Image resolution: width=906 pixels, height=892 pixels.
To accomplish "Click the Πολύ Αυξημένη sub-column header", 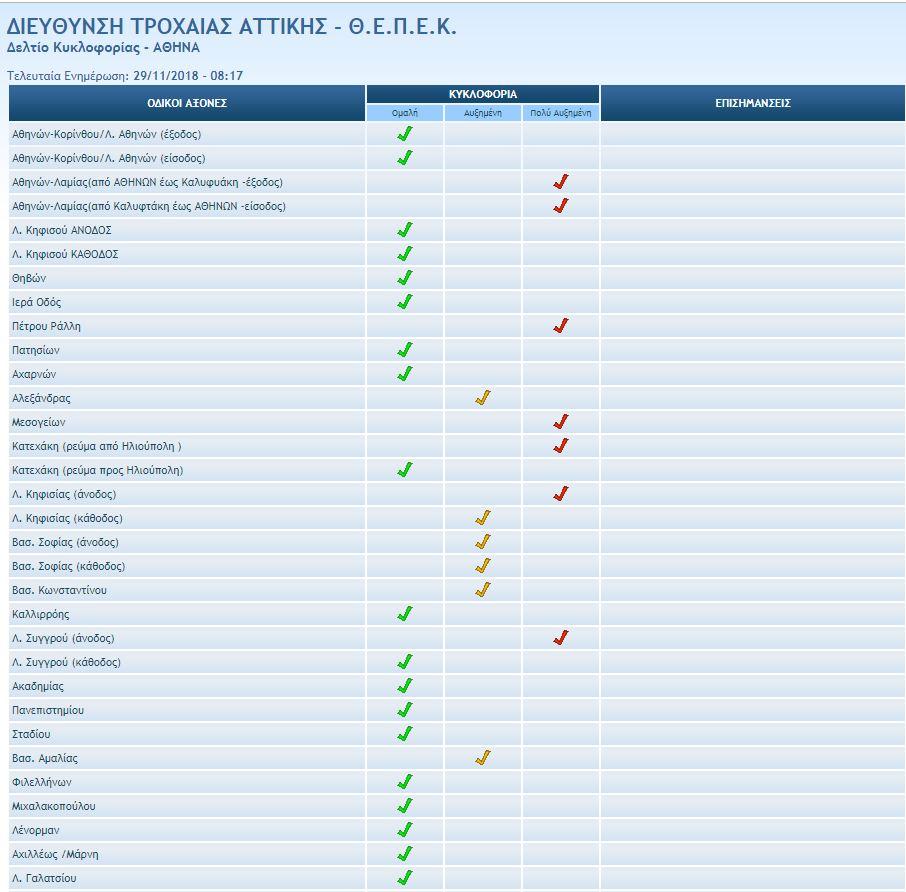I will 561,113.
